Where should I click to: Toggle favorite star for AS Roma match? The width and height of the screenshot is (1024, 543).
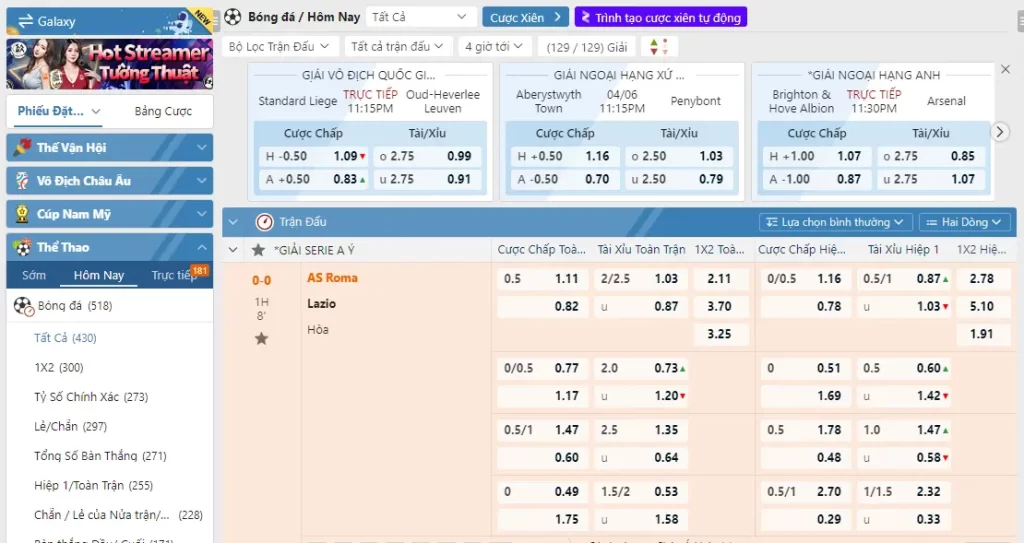click(261, 339)
